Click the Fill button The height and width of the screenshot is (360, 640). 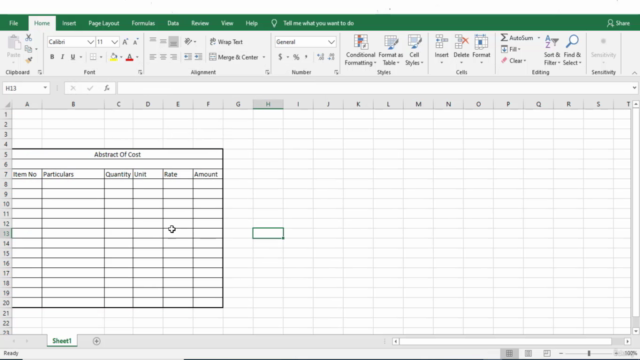510,49
